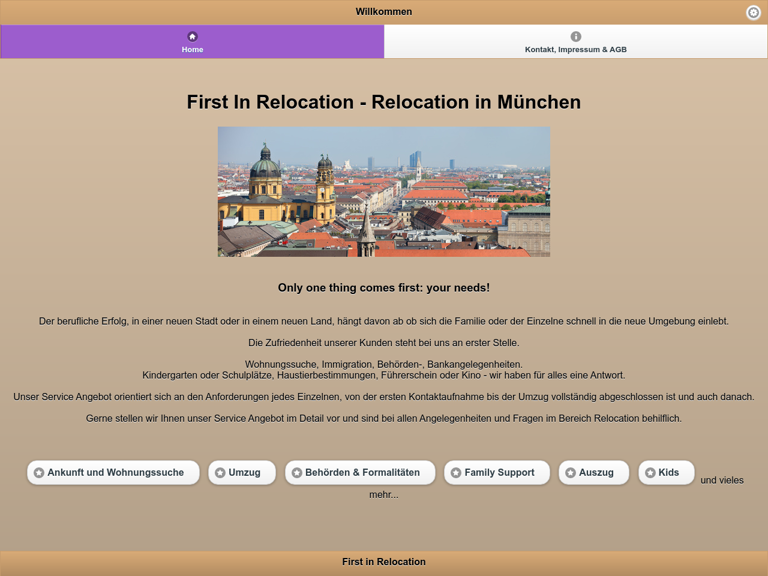Screen dimensions: 768x576
Task: Click the line Wohnungssuche, Immigration, Behörden-, Bankangelegenheiten
Action: 384,364
